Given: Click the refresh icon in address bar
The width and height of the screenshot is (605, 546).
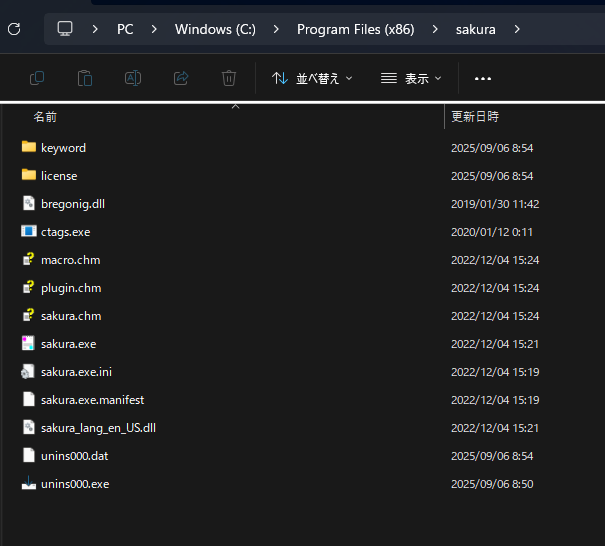Looking at the screenshot, I should click(14, 29).
